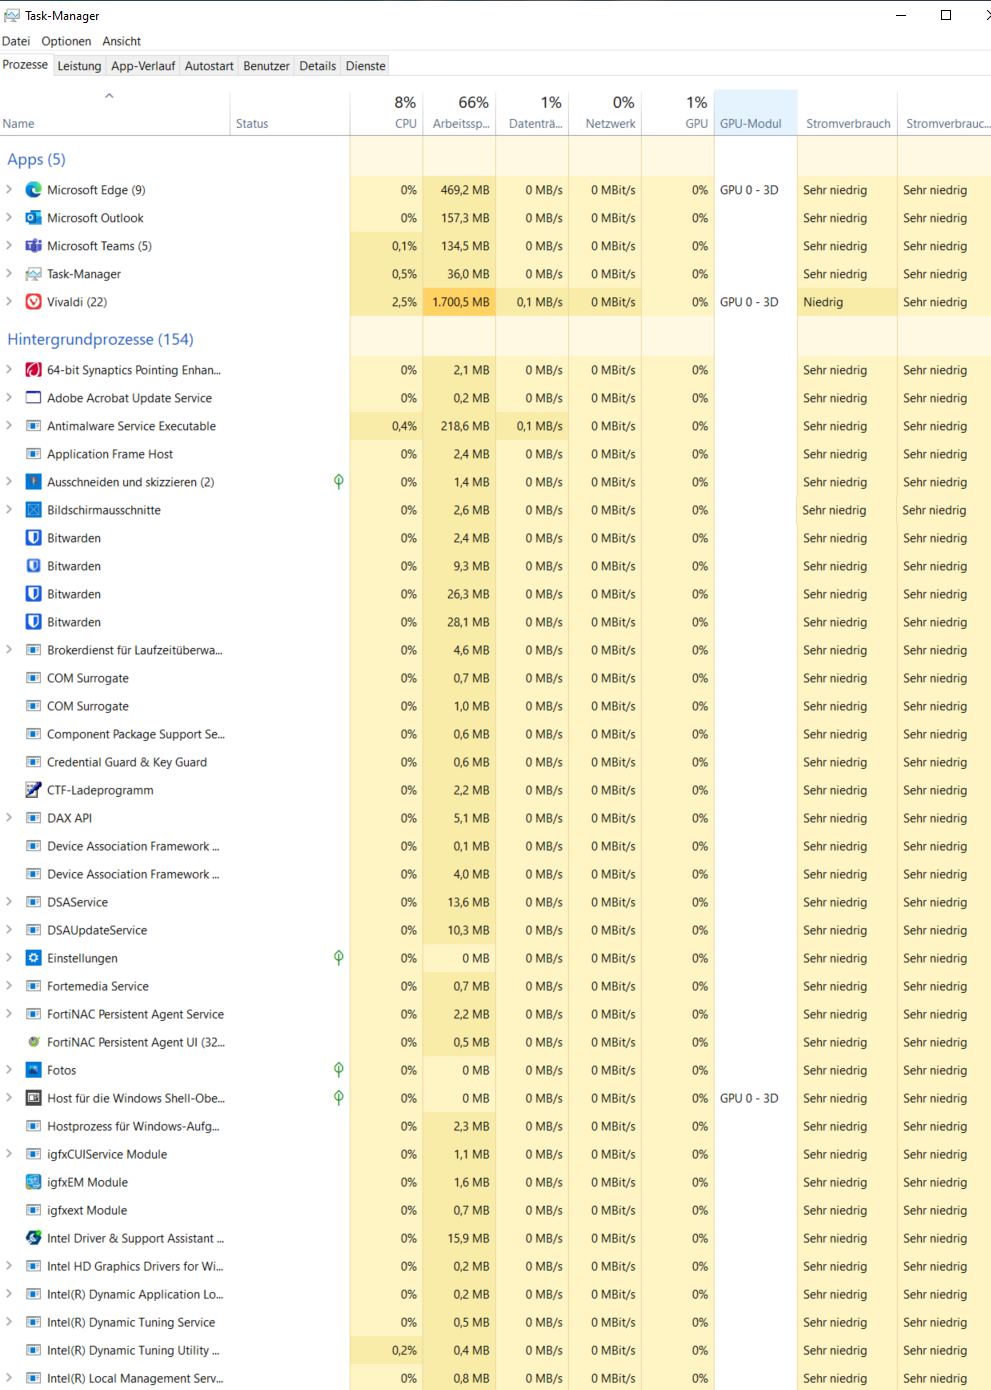991x1390 pixels.
Task: Sort by the Name column header
Action: 115,112
